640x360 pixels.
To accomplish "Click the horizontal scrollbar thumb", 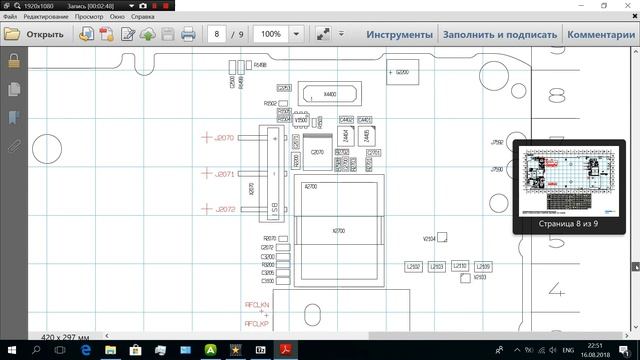I will 496,336.
